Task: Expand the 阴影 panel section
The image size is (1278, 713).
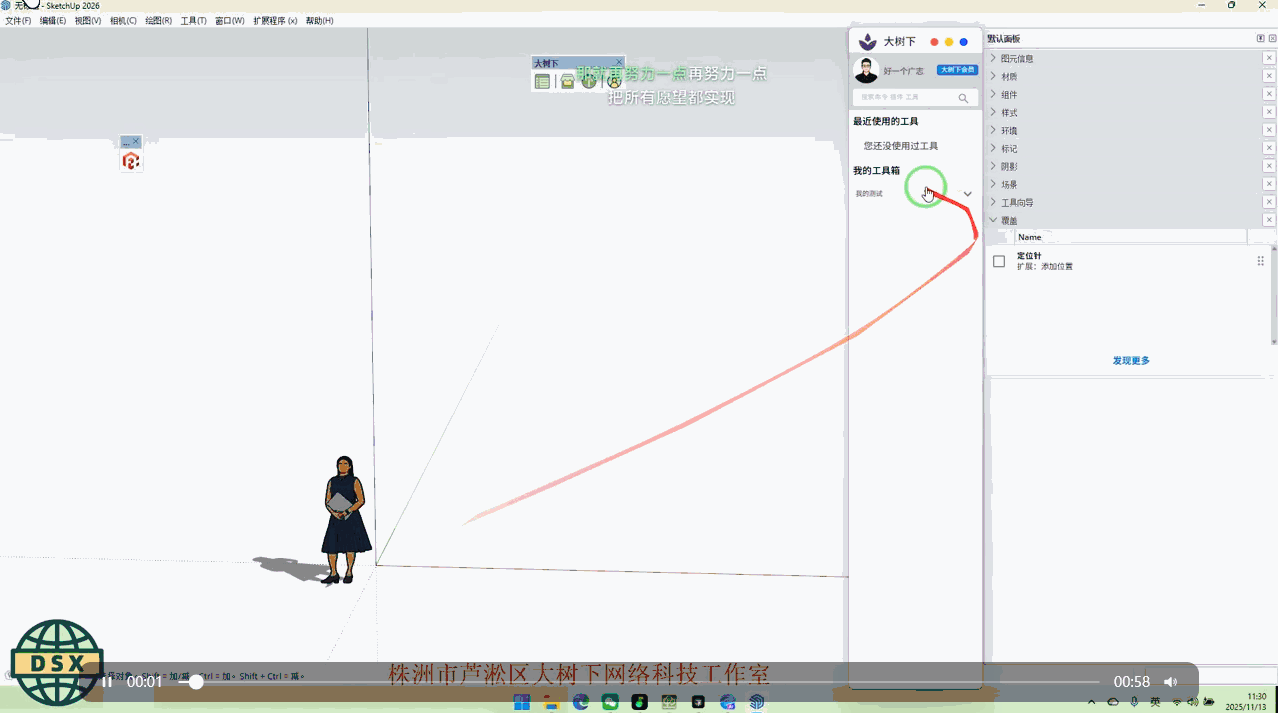Action: click(993, 166)
